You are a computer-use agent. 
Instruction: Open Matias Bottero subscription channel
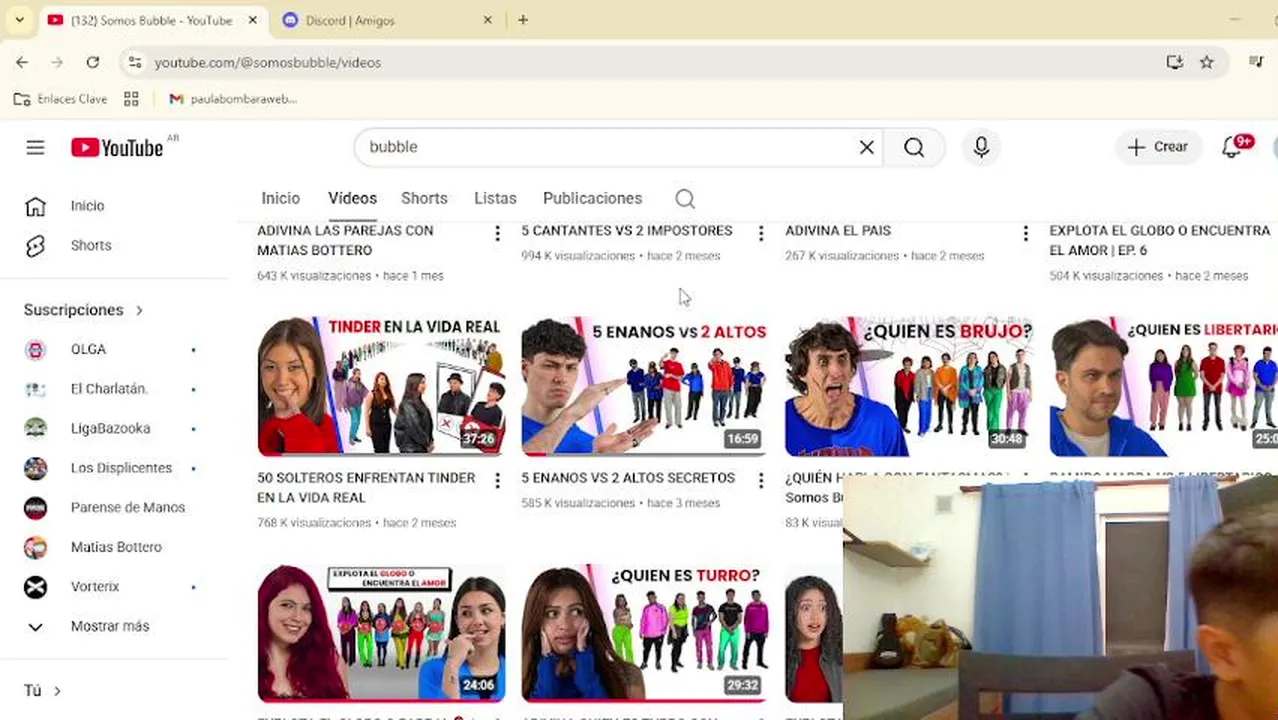[x=114, y=547]
